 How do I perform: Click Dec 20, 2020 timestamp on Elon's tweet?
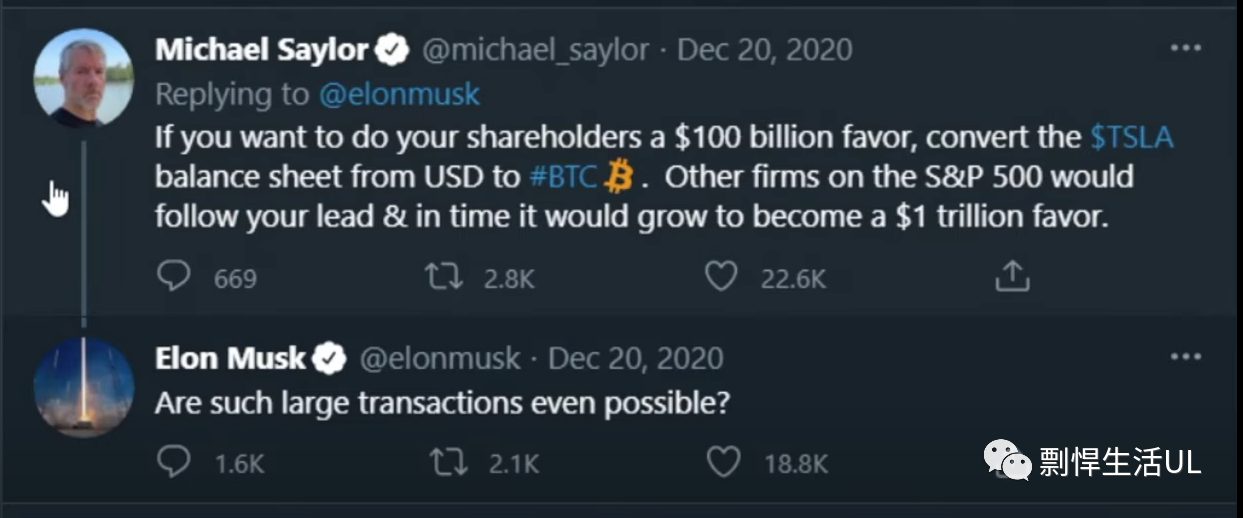(636, 358)
